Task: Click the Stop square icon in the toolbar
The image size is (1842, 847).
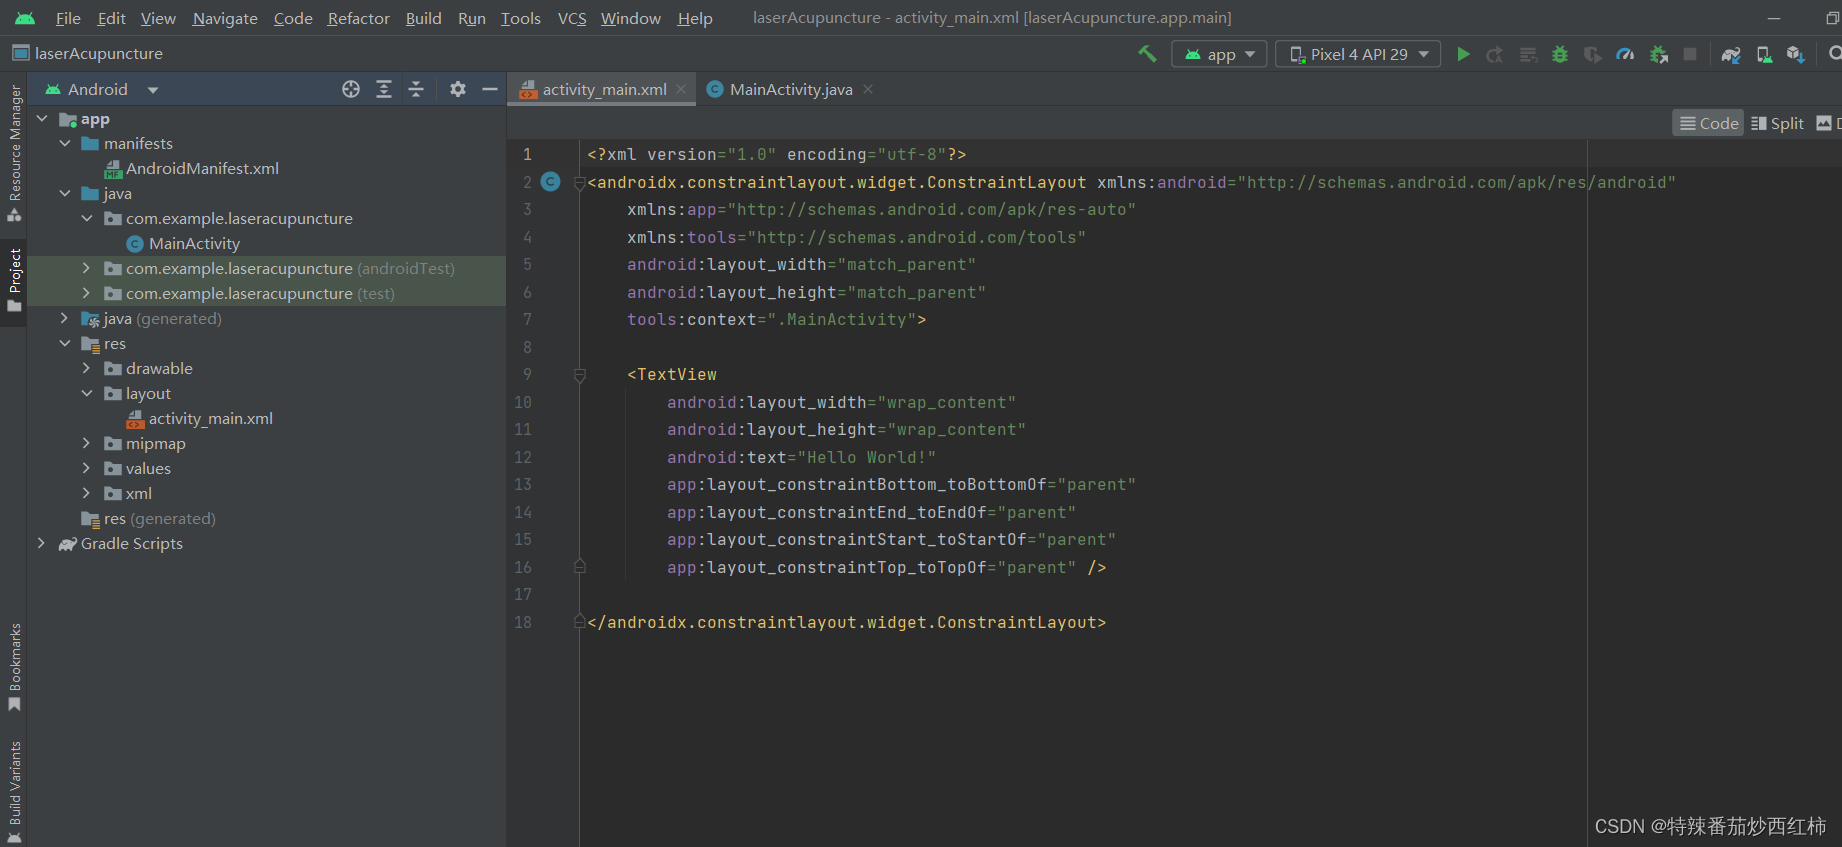Action: coord(1690,54)
